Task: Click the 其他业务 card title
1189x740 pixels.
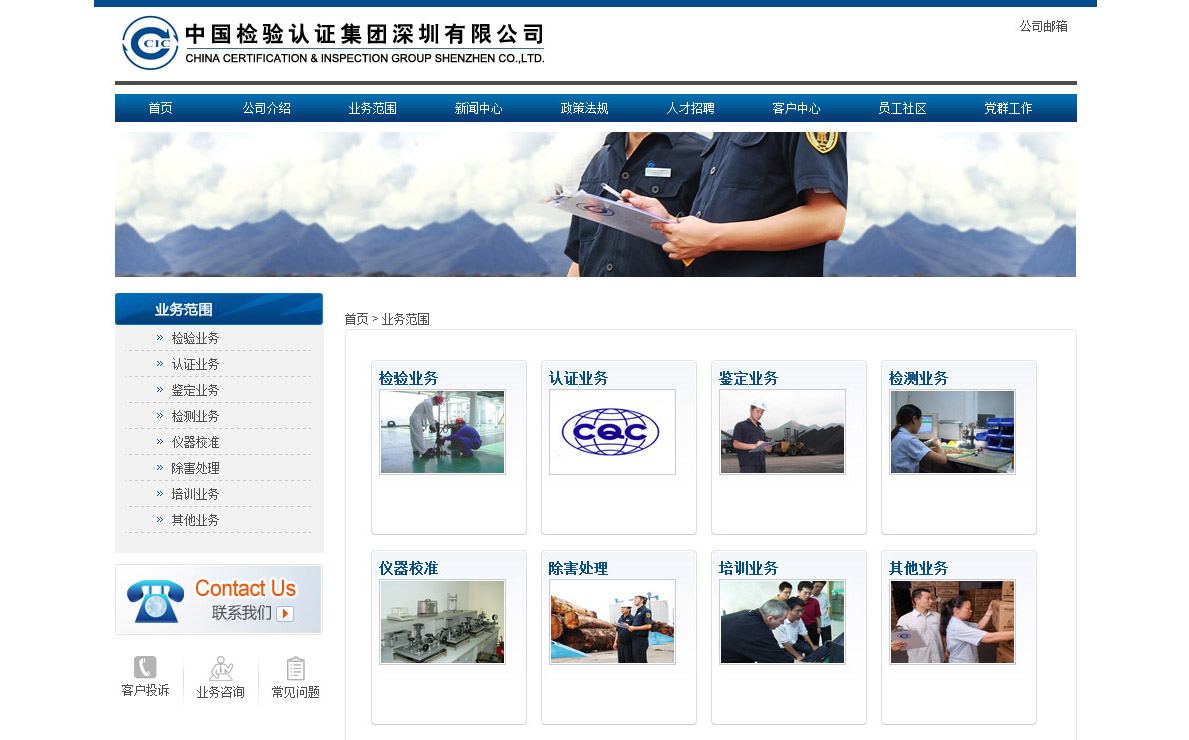Action: (x=918, y=568)
